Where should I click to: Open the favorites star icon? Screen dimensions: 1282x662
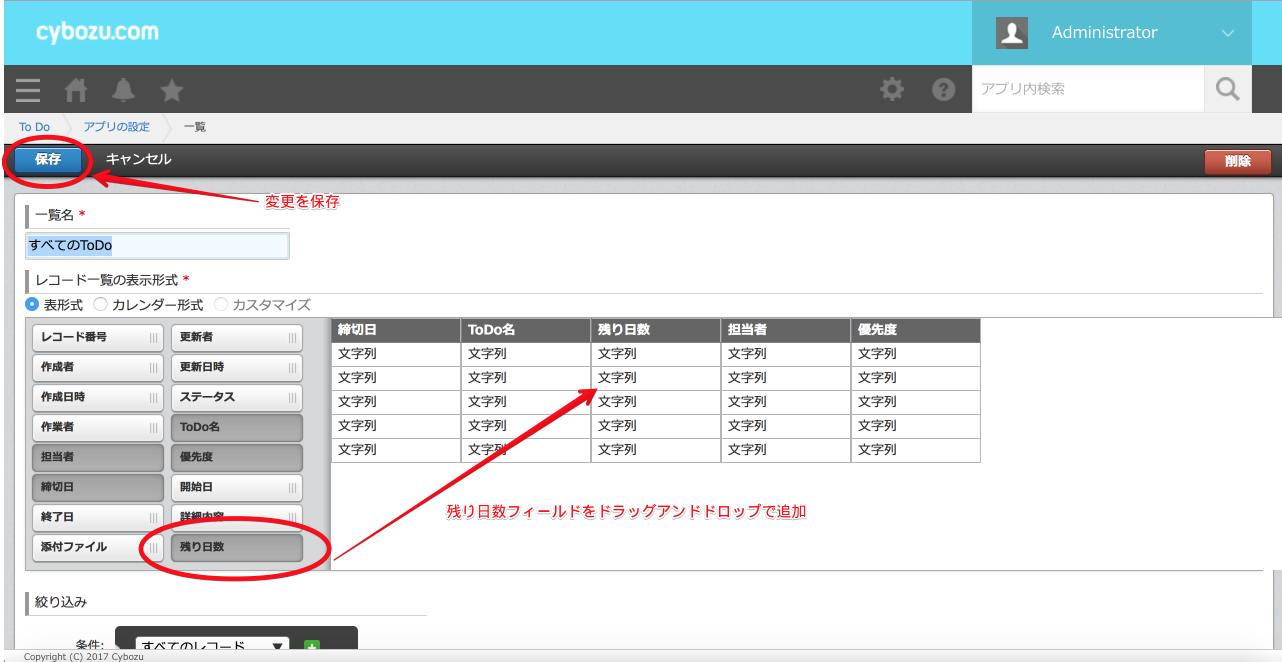pyautogui.click(x=172, y=90)
